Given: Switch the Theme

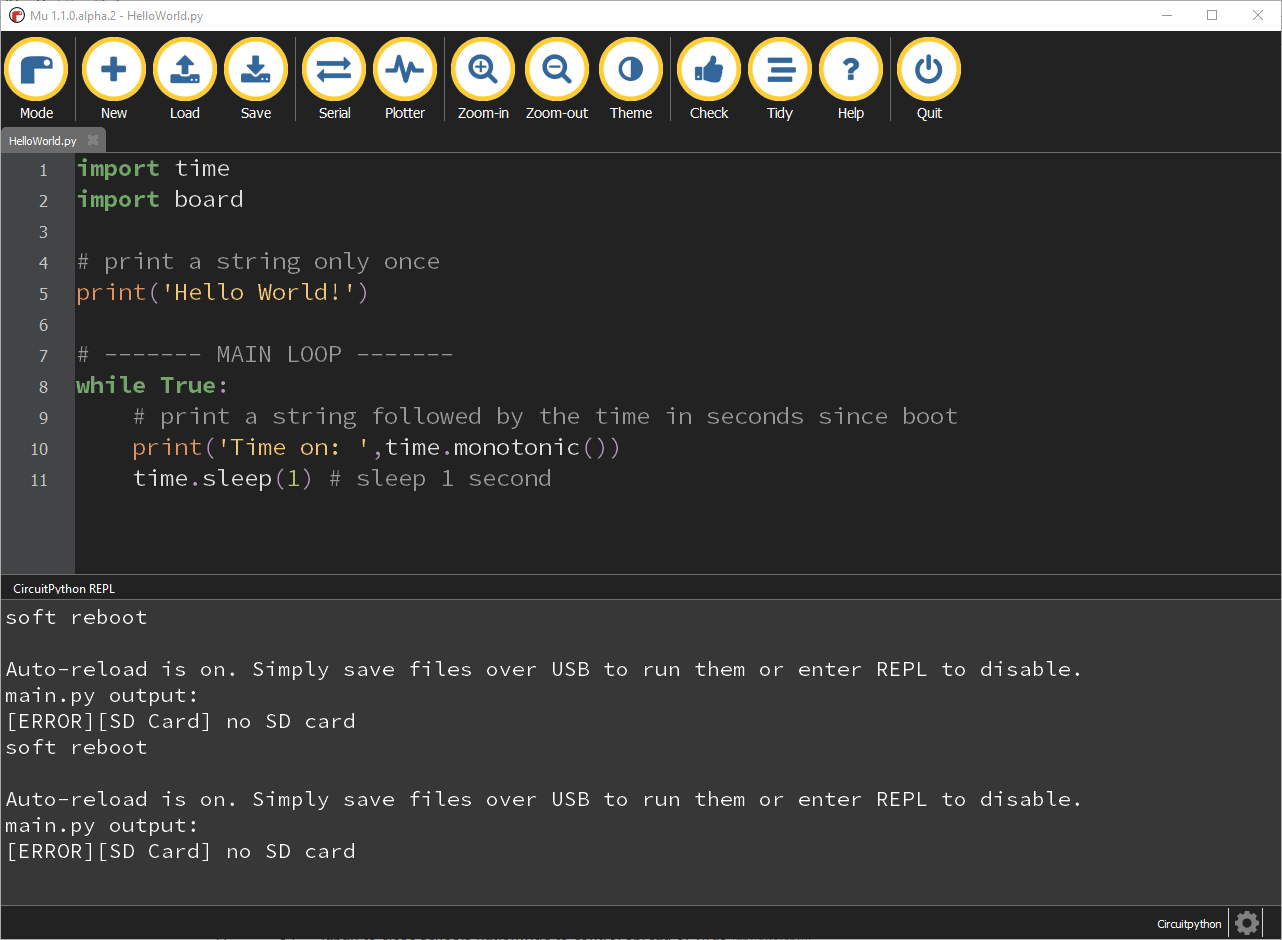Looking at the screenshot, I should 631,80.
